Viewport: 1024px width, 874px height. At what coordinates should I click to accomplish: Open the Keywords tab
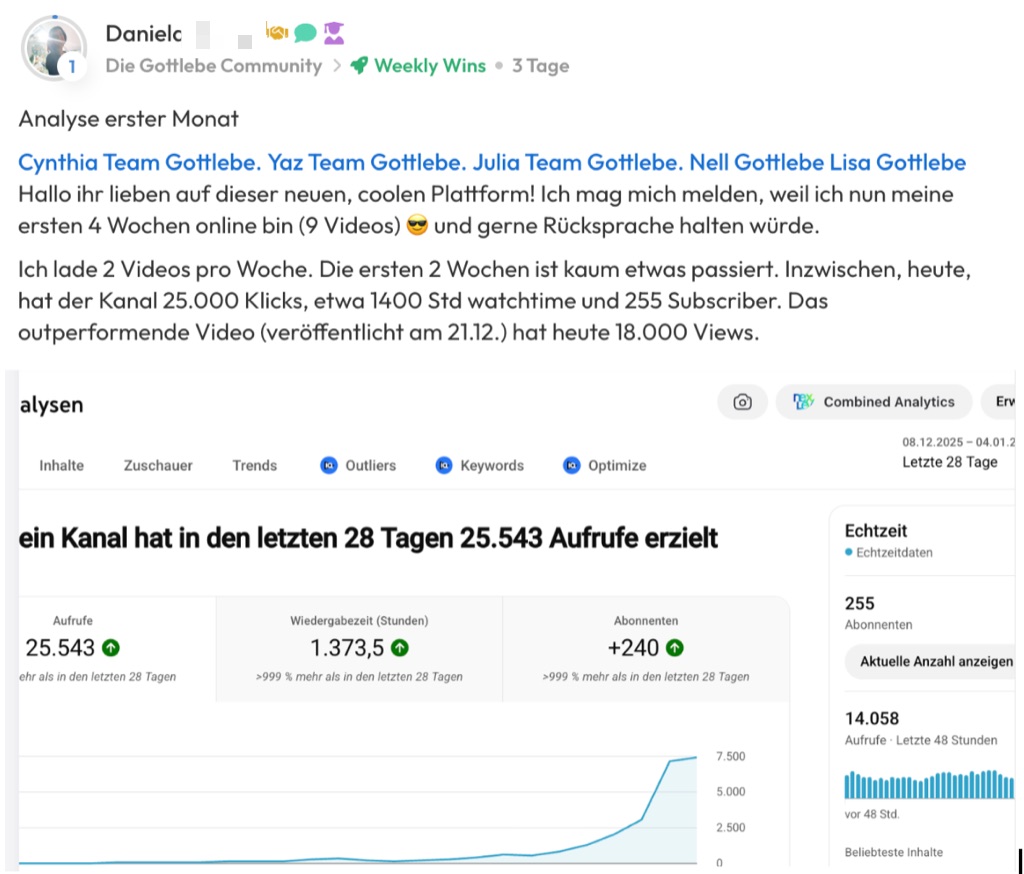tap(479, 465)
